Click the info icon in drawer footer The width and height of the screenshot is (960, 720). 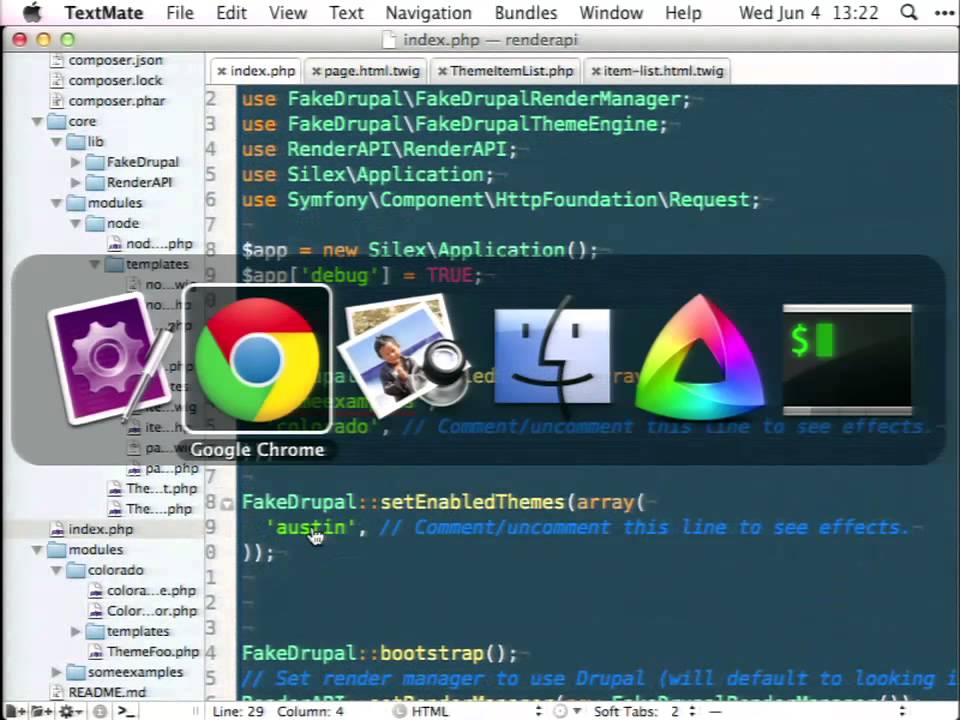(100, 711)
